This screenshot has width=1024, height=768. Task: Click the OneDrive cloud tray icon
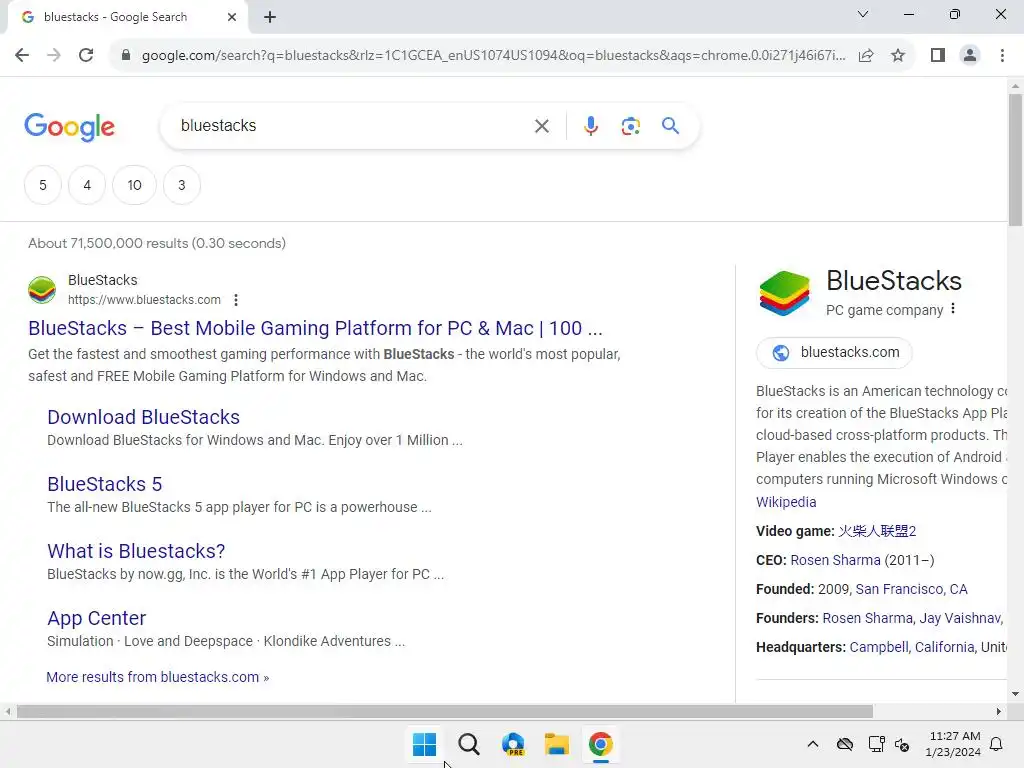(x=844, y=744)
